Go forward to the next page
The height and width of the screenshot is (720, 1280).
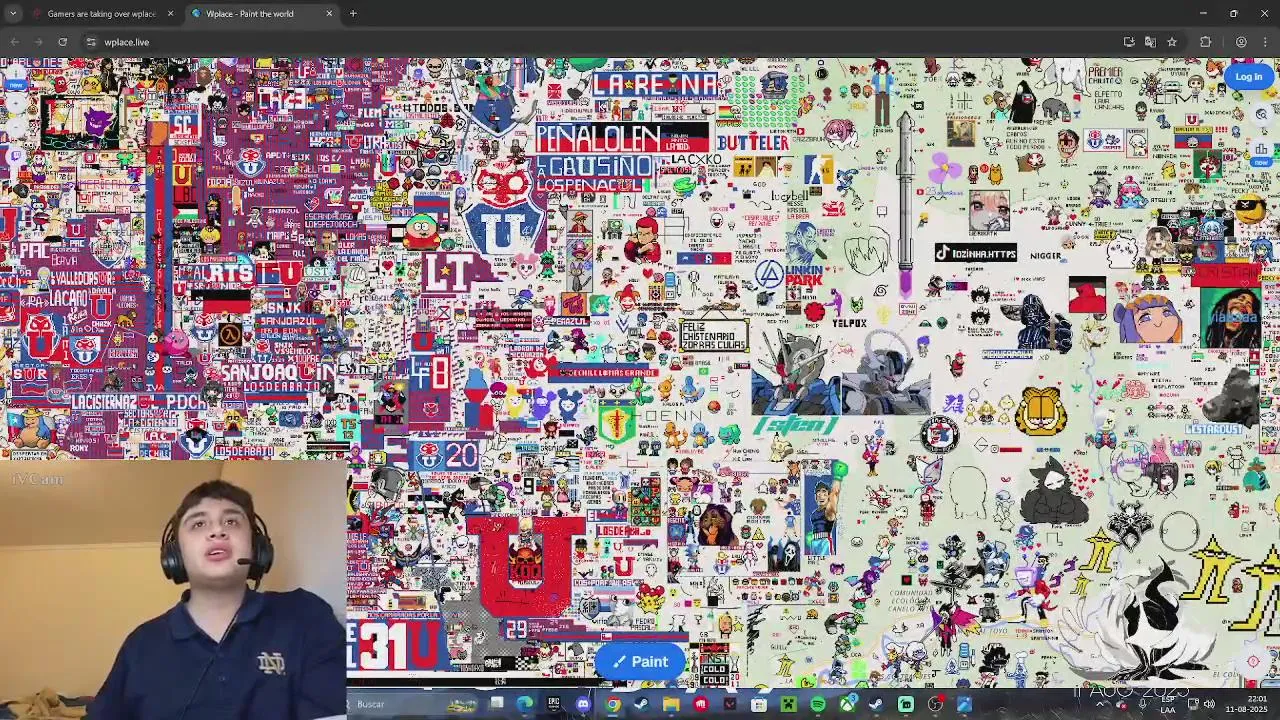(38, 42)
